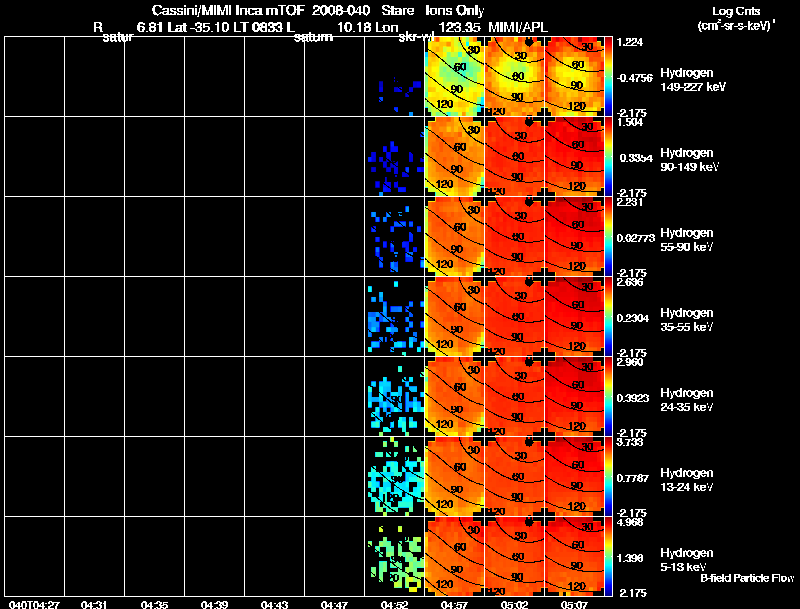This screenshot has height=609, width=800.
Task: Click the '04:47' time axis label
Action: pyautogui.click(x=335, y=605)
